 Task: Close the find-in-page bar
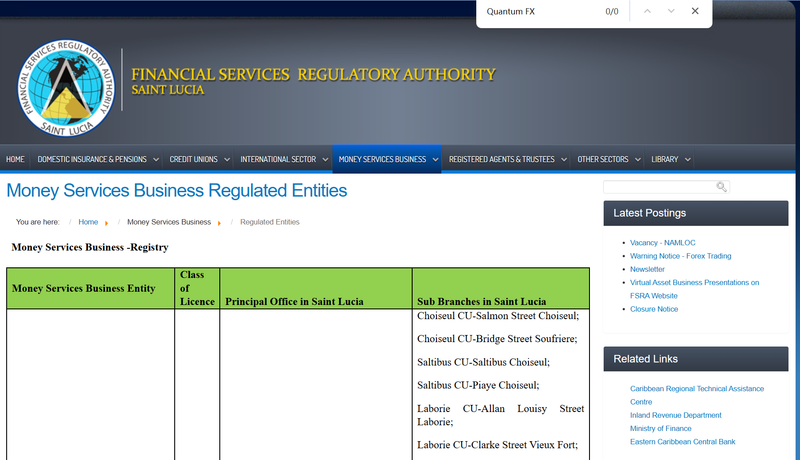coord(695,11)
